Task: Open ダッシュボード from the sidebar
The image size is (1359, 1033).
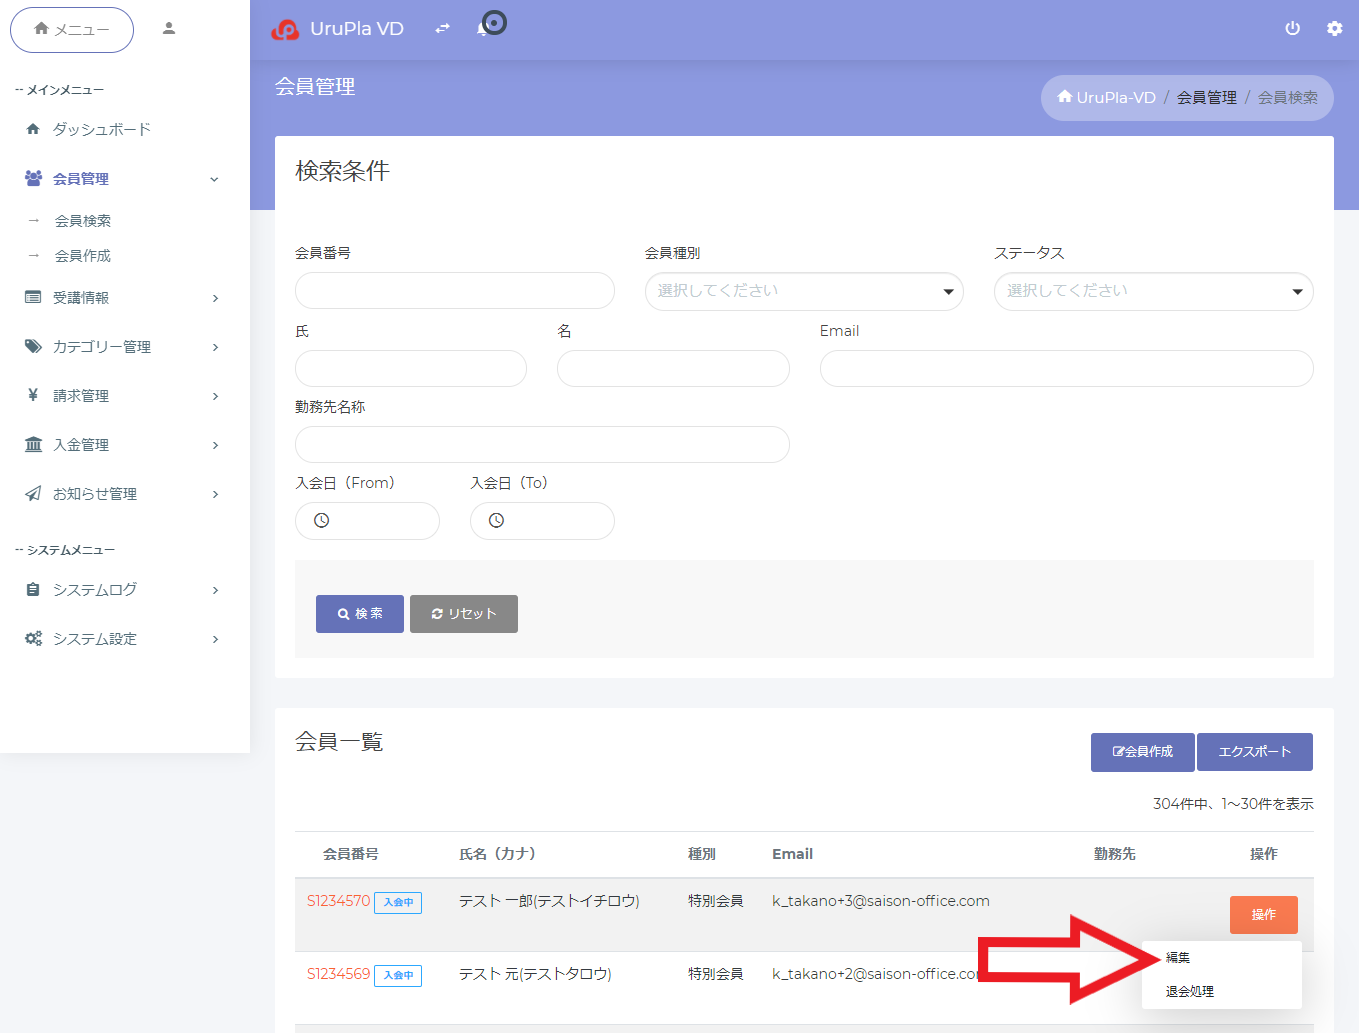Action: (102, 129)
